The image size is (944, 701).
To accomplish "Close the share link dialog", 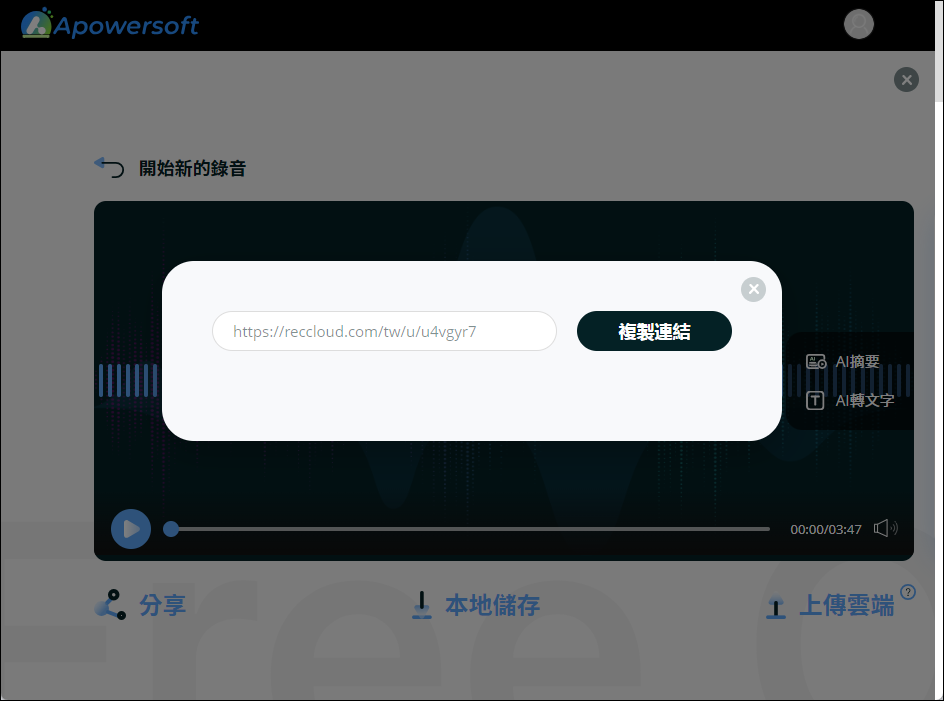I will point(753,289).
